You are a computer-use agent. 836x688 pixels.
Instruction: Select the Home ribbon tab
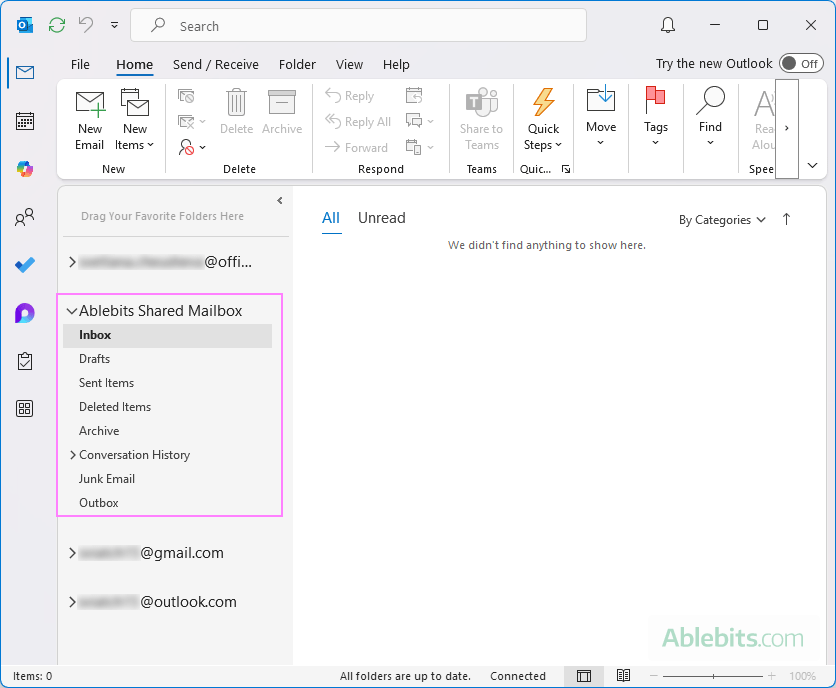[x=134, y=65]
